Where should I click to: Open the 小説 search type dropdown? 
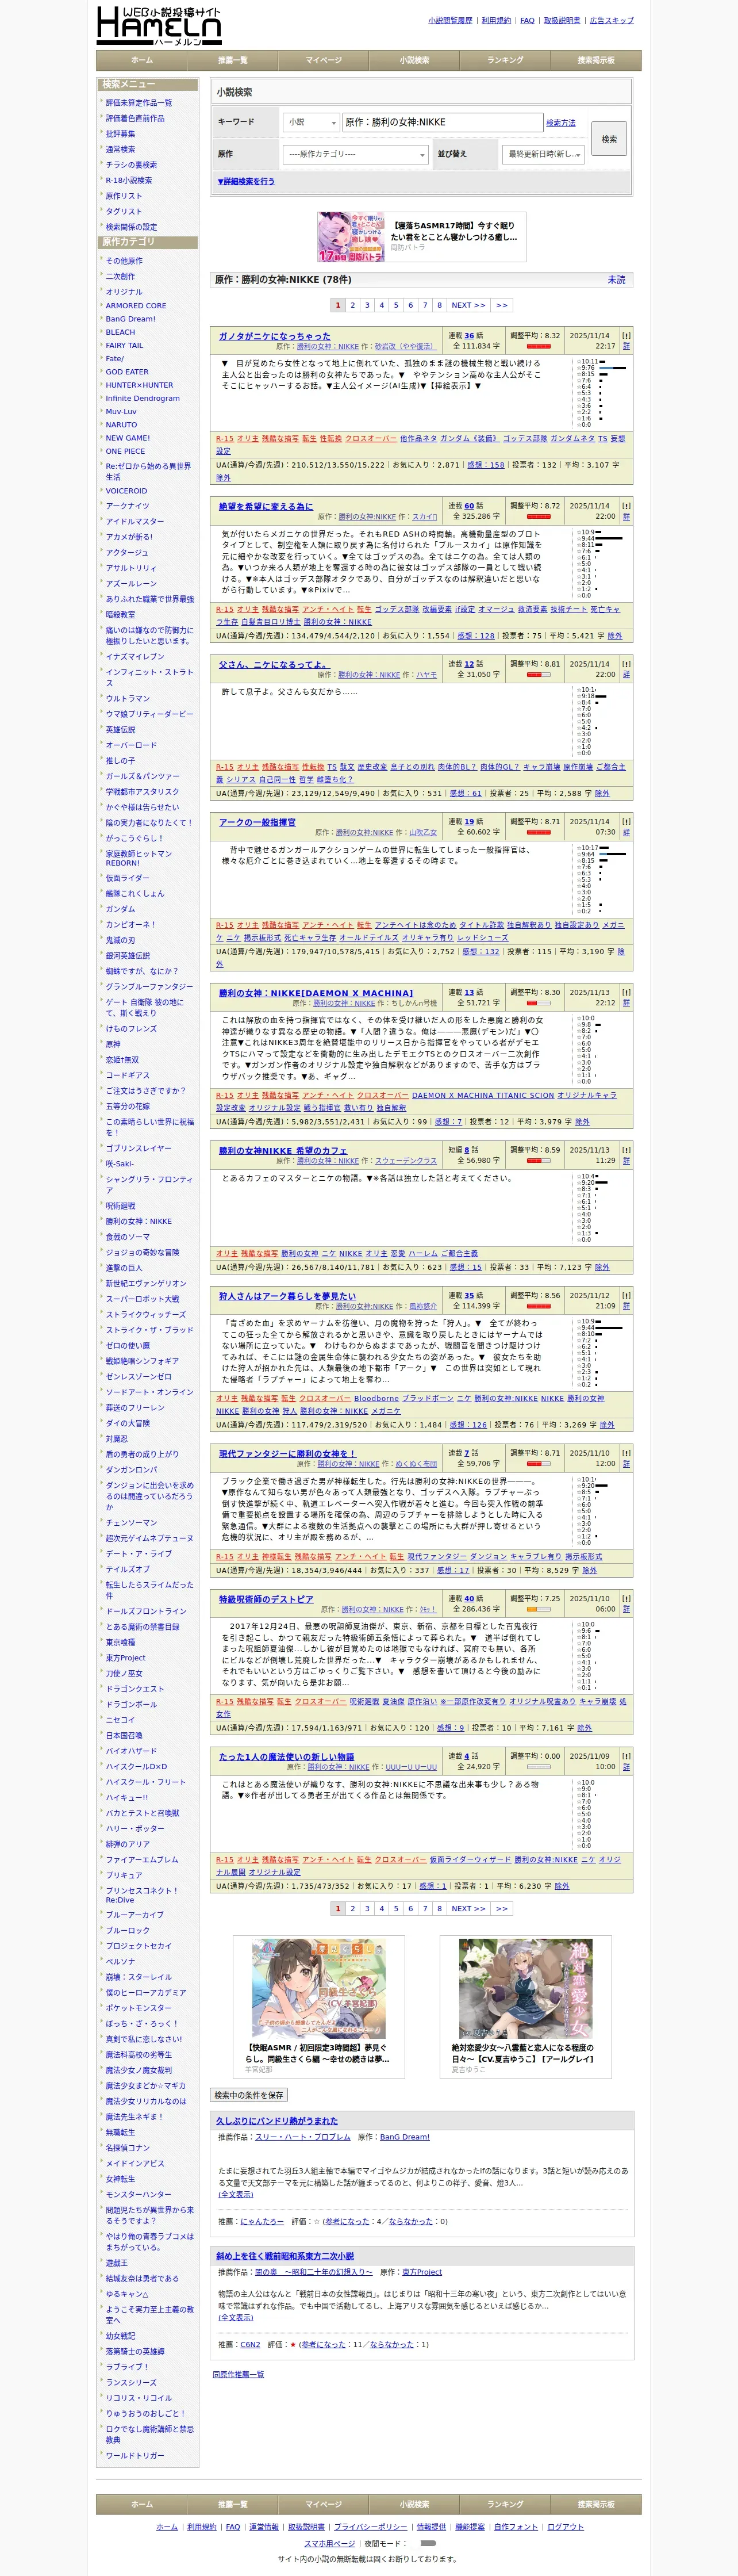[x=311, y=122]
